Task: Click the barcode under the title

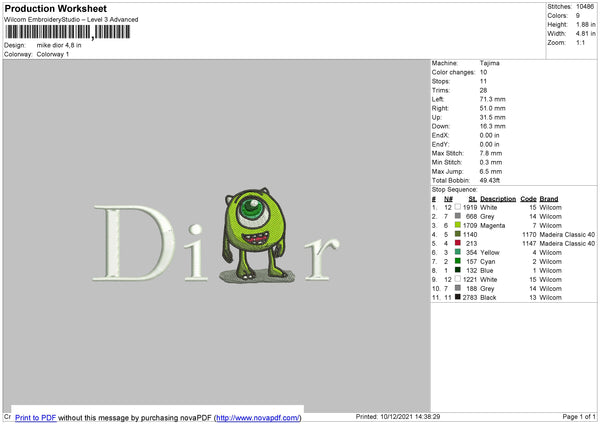Action: 68,32
